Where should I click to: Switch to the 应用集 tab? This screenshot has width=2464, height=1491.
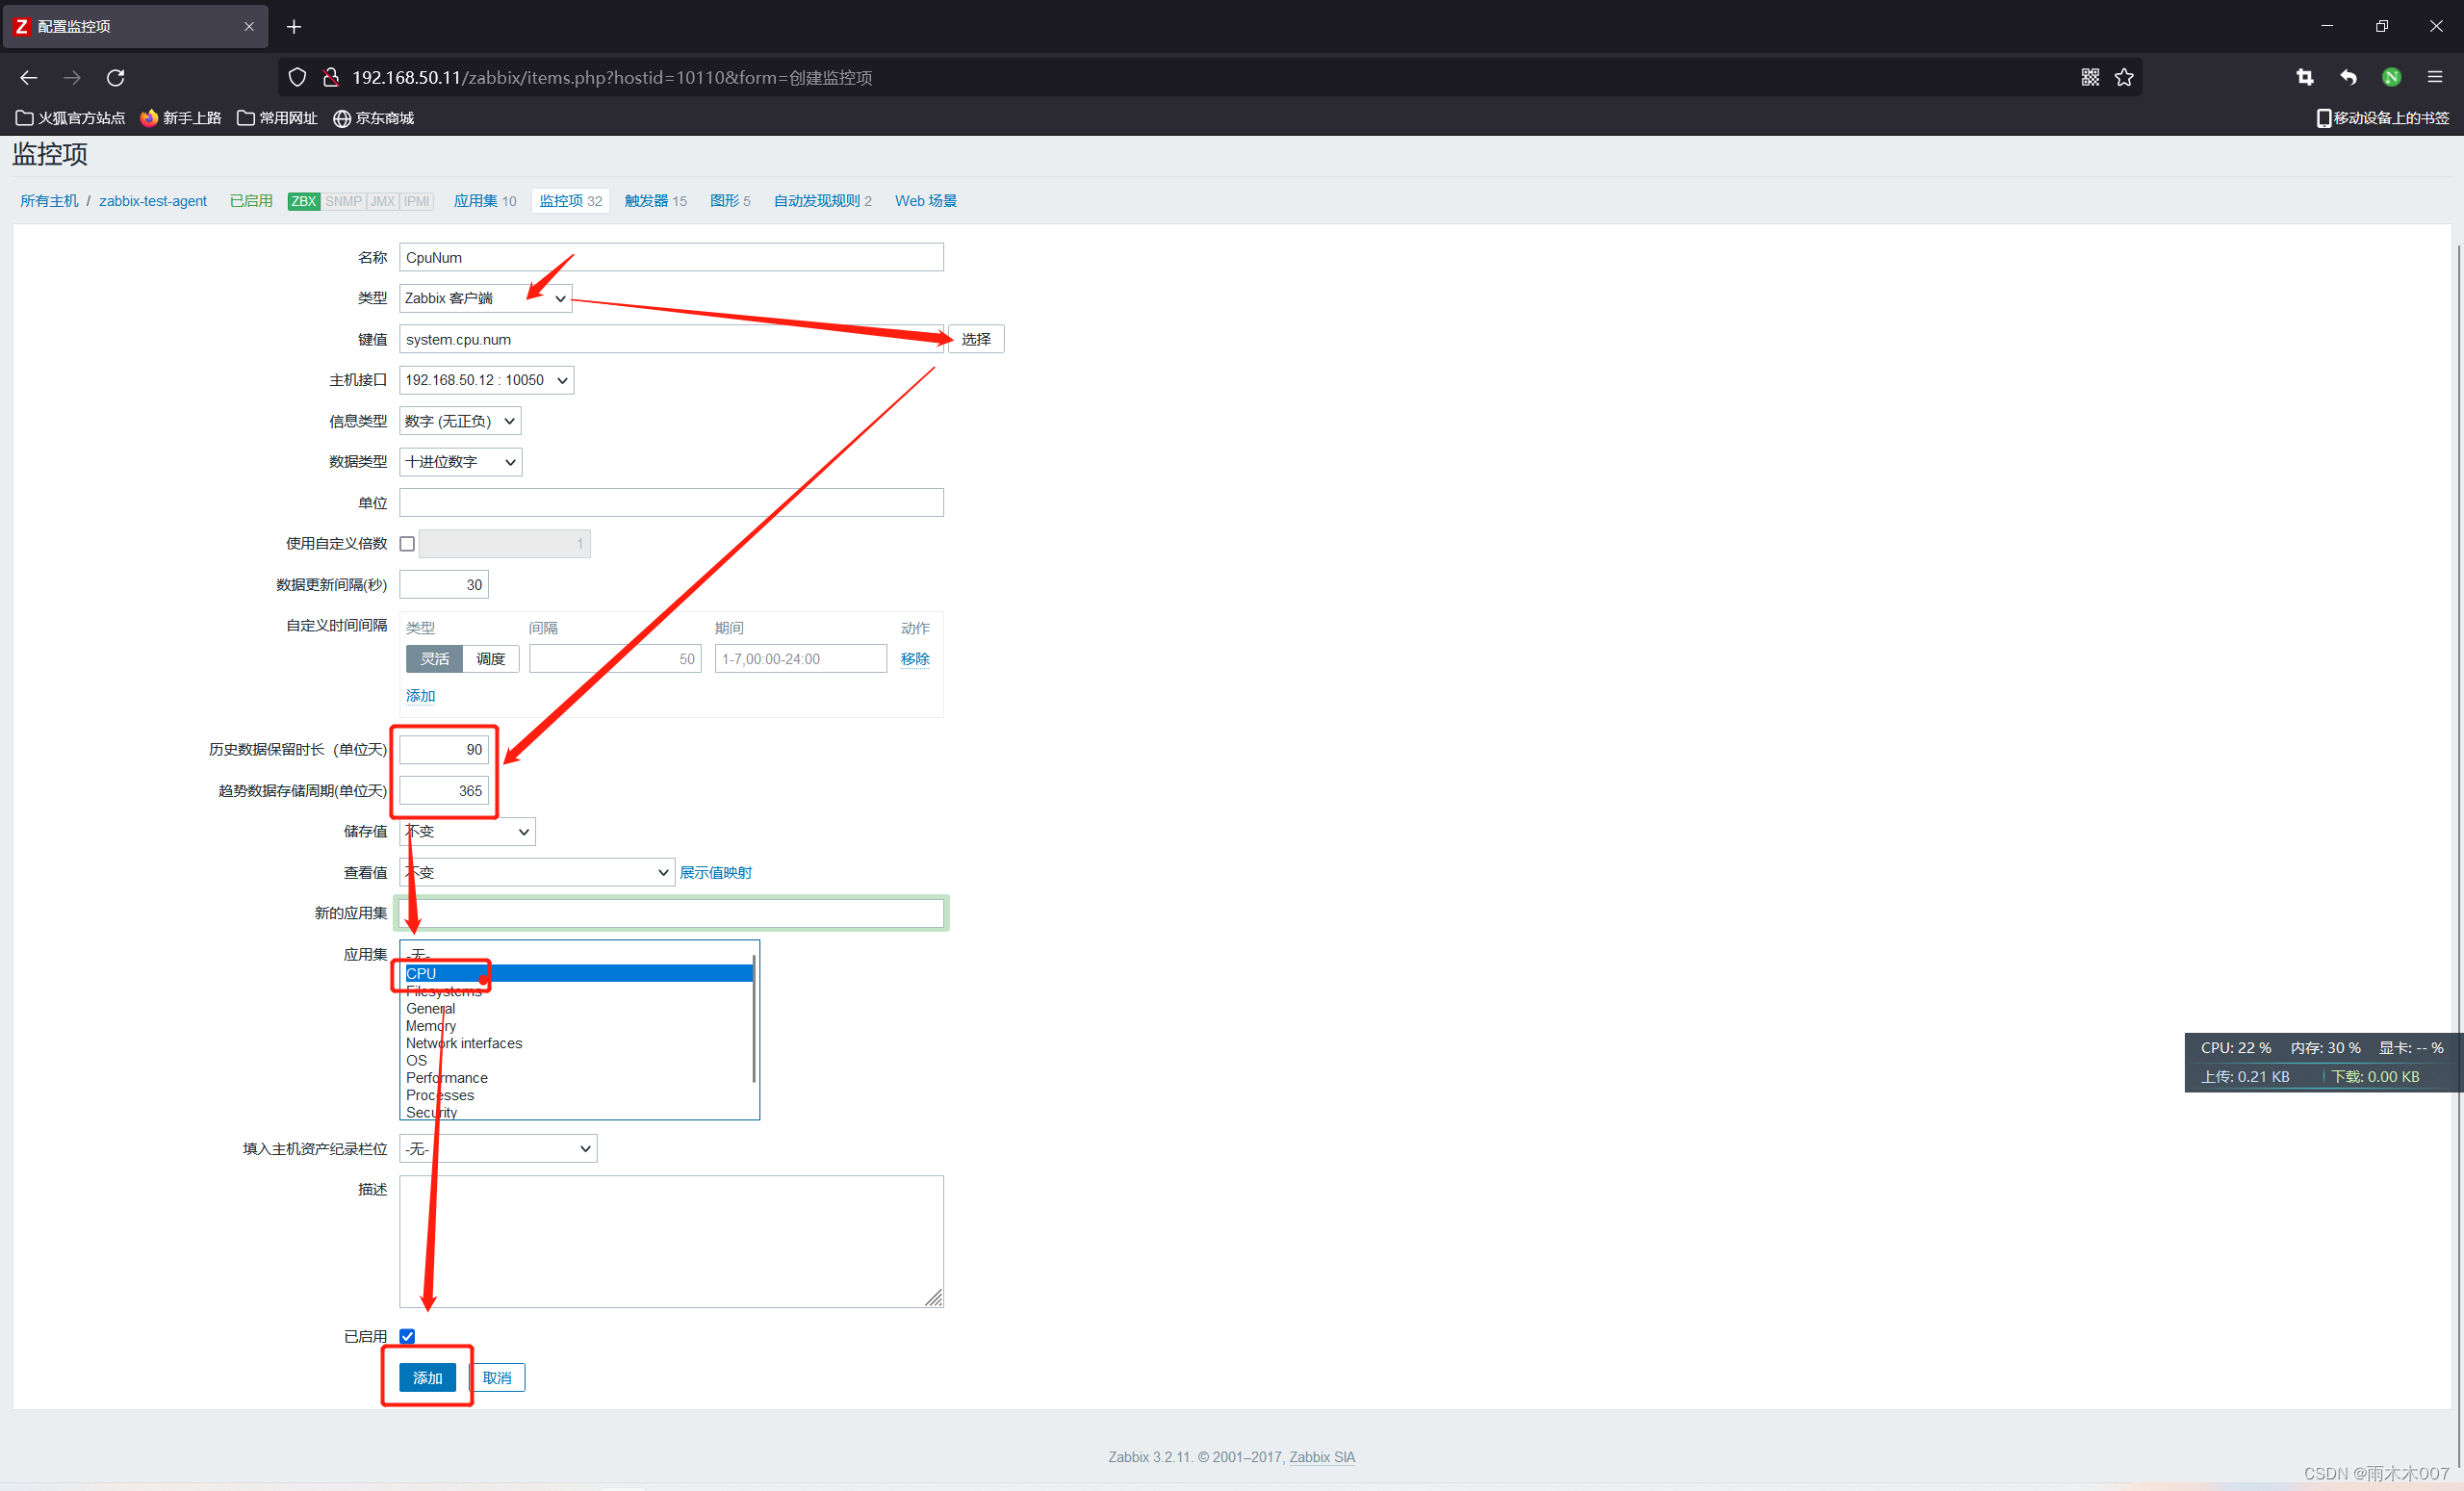point(485,201)
